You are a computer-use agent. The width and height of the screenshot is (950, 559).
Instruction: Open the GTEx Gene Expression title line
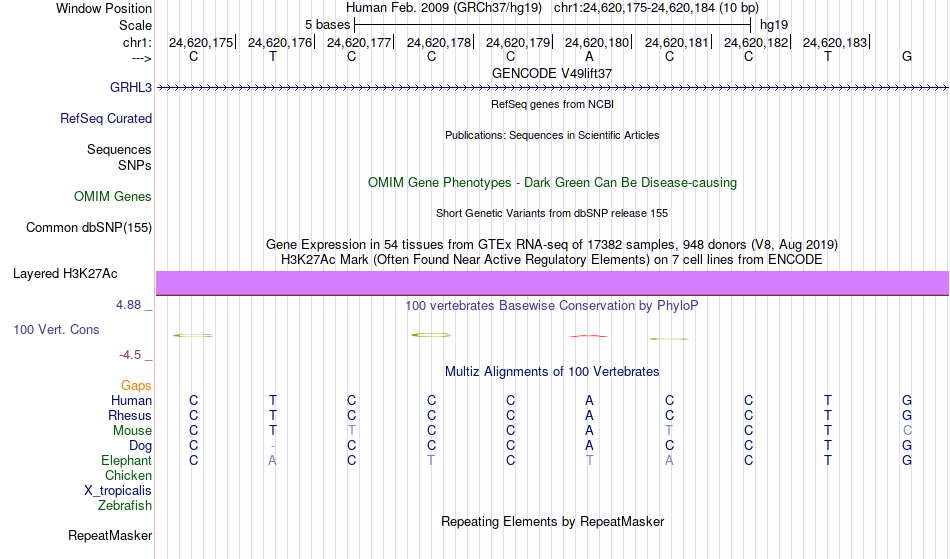tap(552, 245)
